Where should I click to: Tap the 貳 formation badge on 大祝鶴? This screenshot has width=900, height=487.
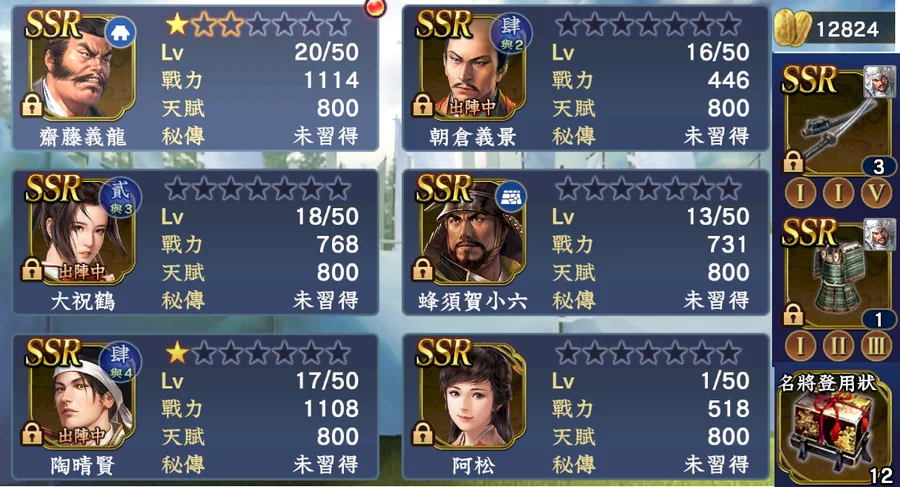point(120,197)
